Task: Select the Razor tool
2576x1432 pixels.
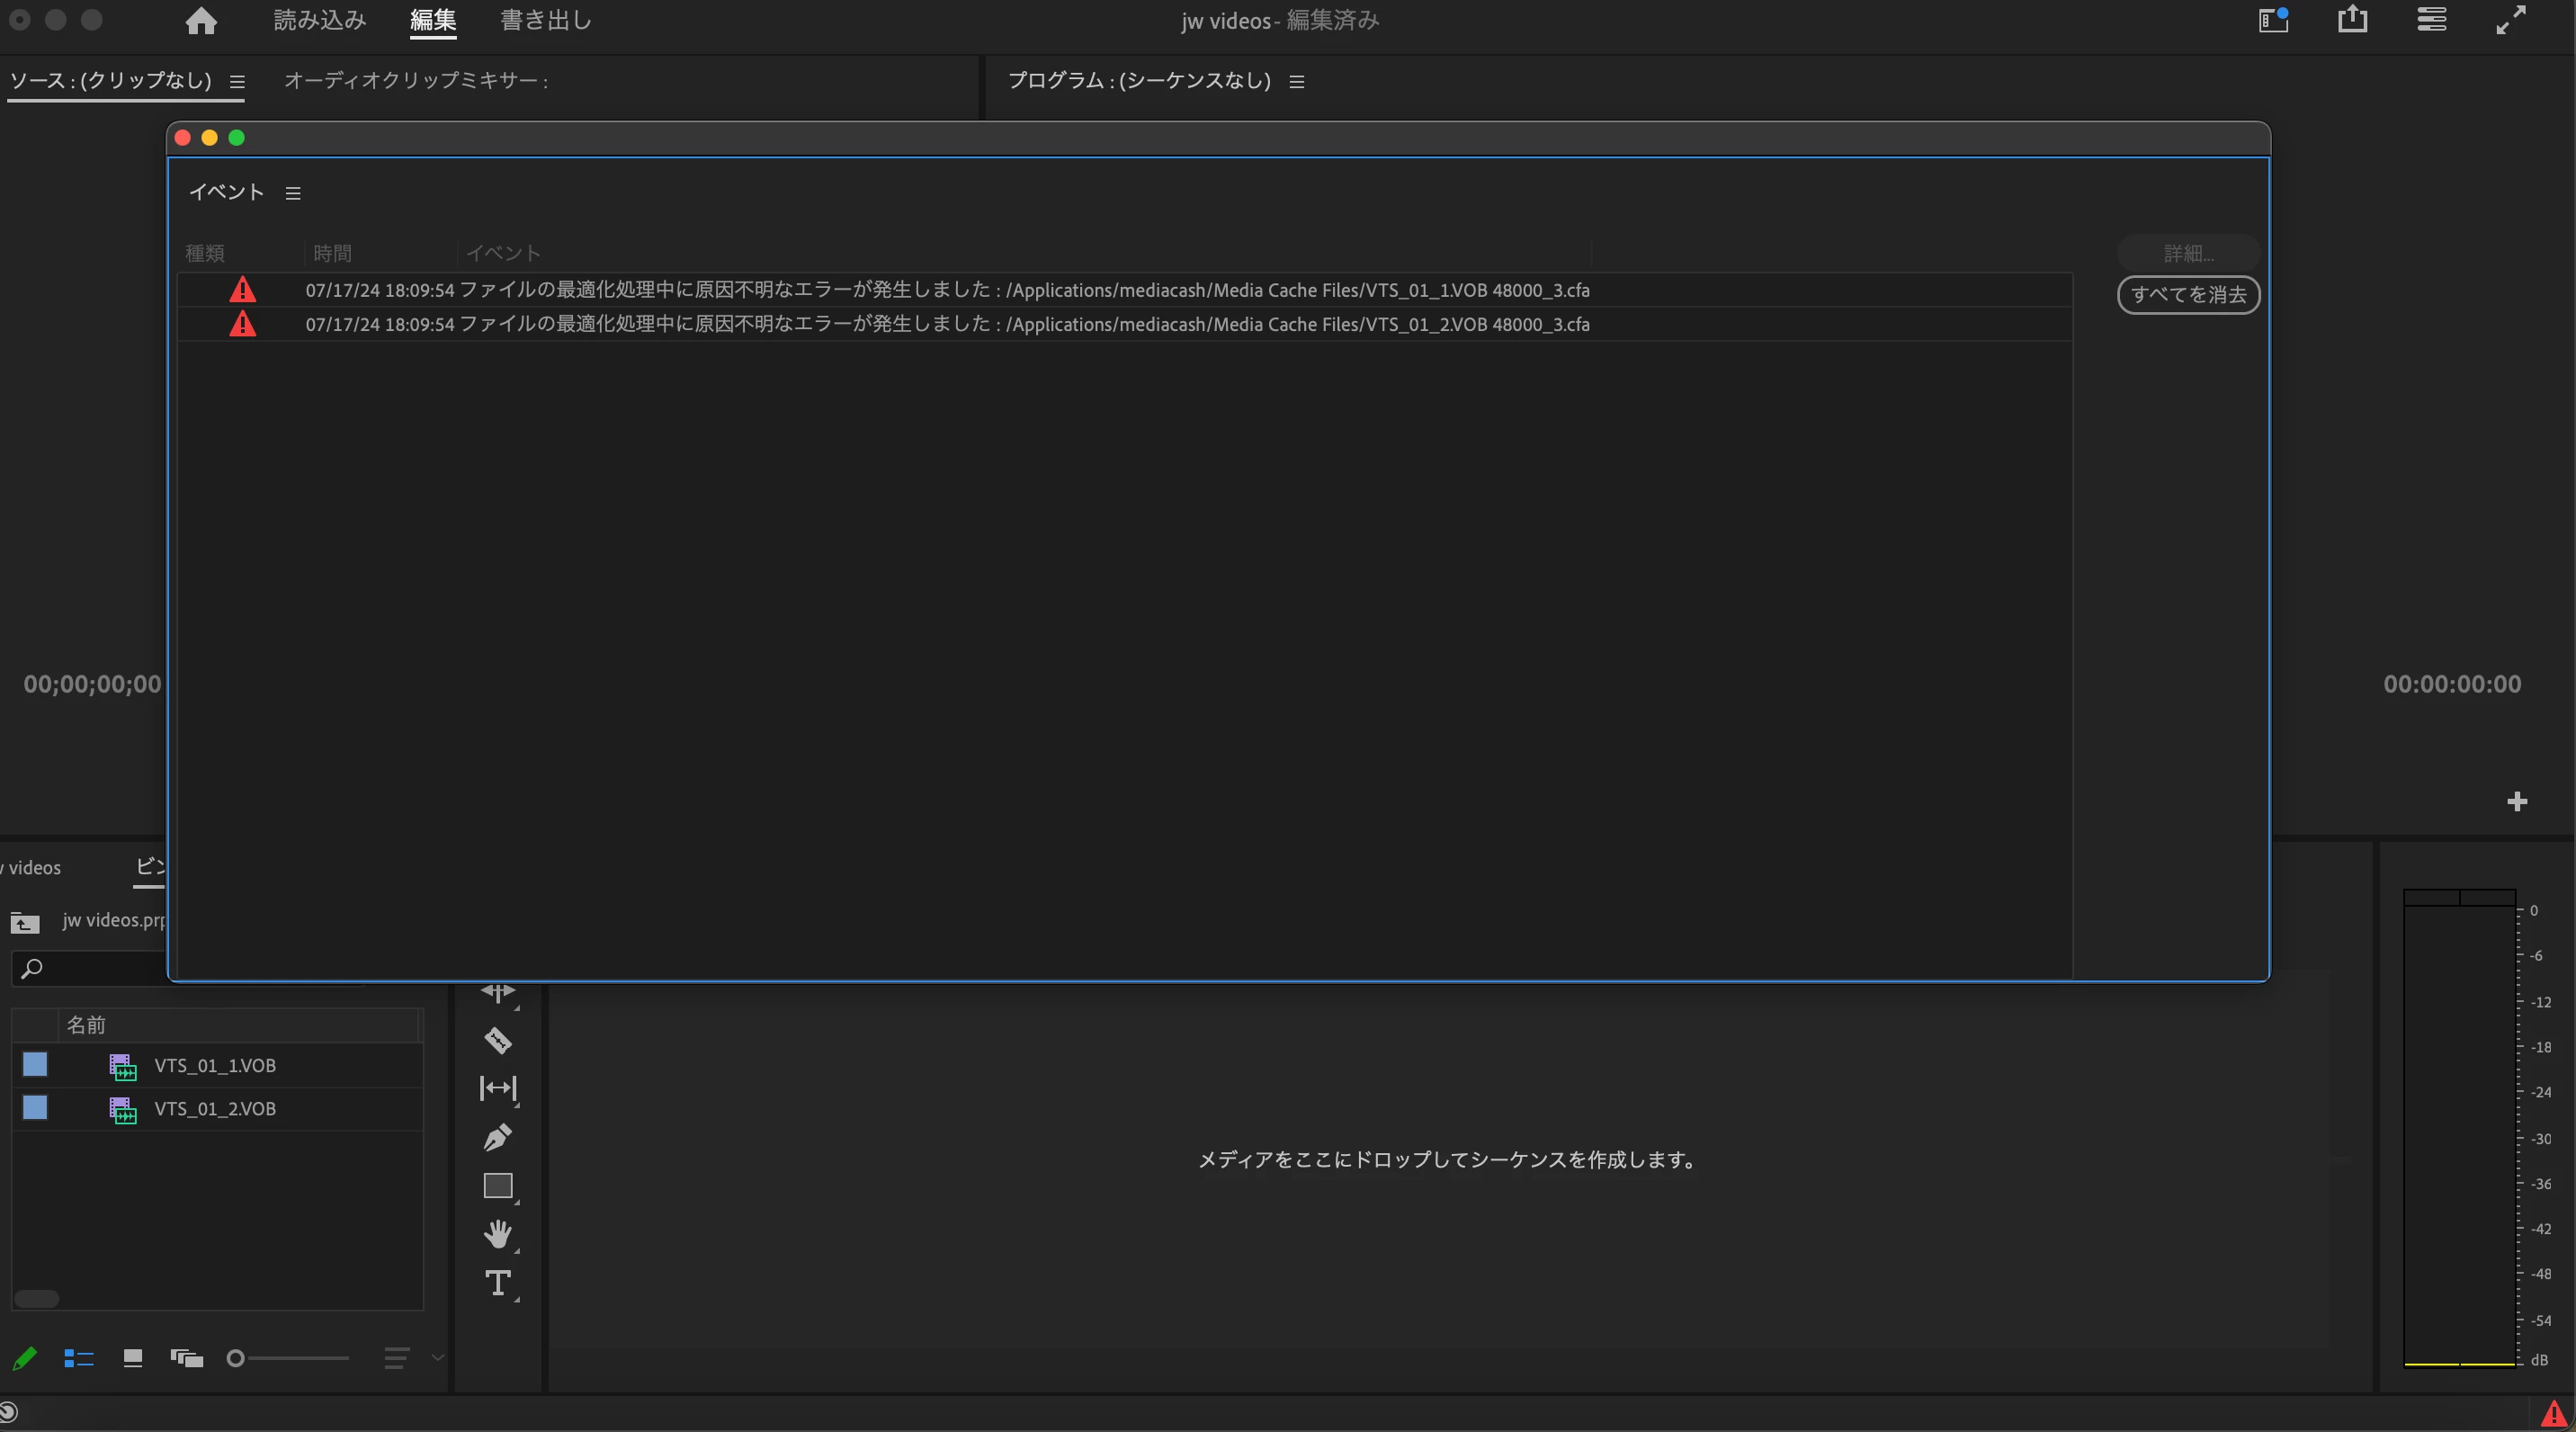Action: [x=498, y=1041]
